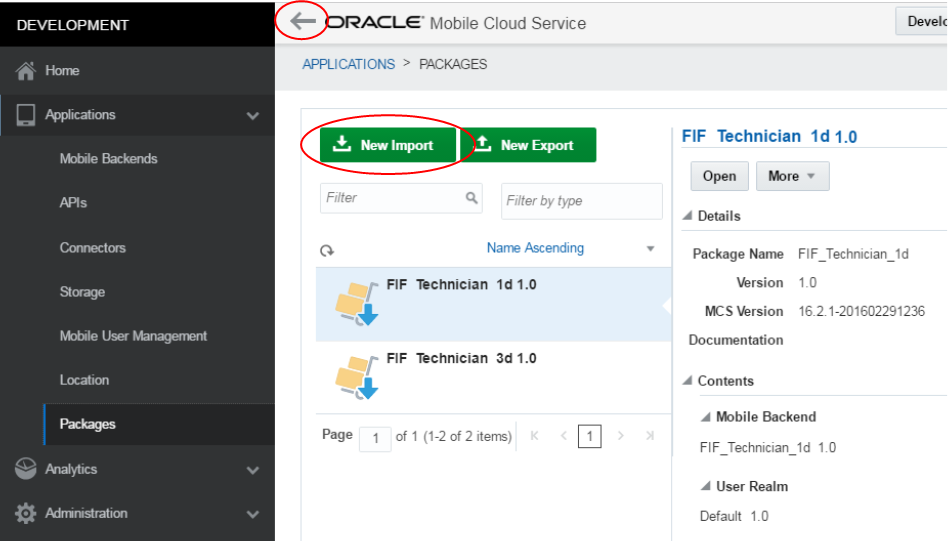The width and height of the screenshot is (948, 542).
Task: Go to last page of package list
Action: point(650,436)
